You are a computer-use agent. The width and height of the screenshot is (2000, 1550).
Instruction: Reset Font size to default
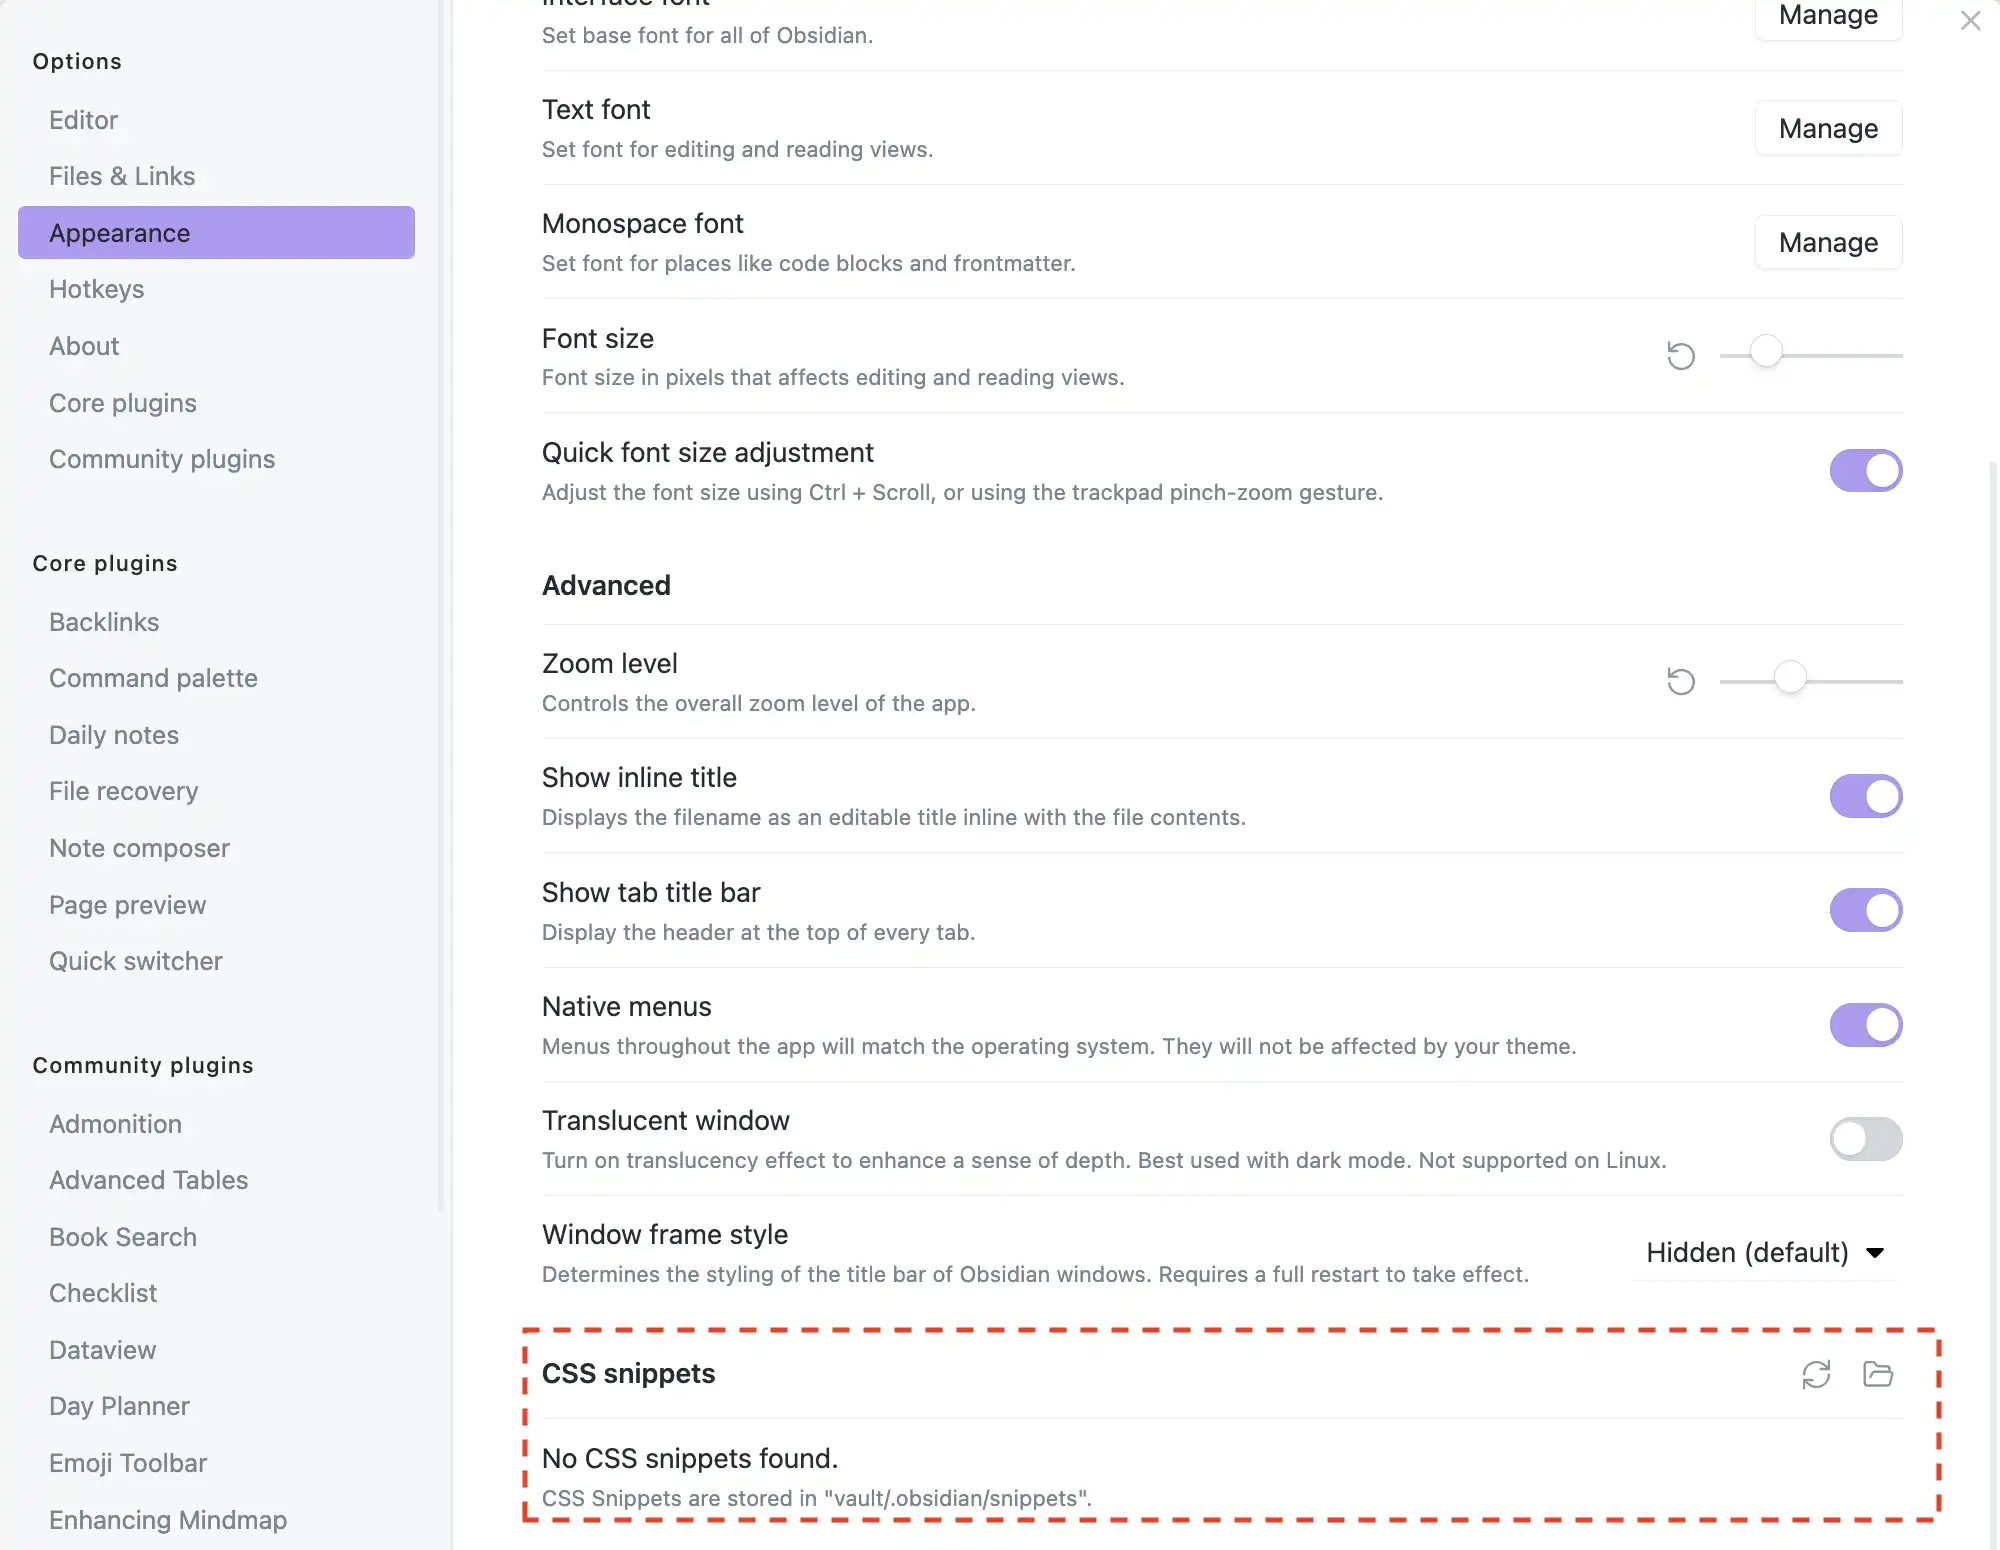(x=1681, y=356)
